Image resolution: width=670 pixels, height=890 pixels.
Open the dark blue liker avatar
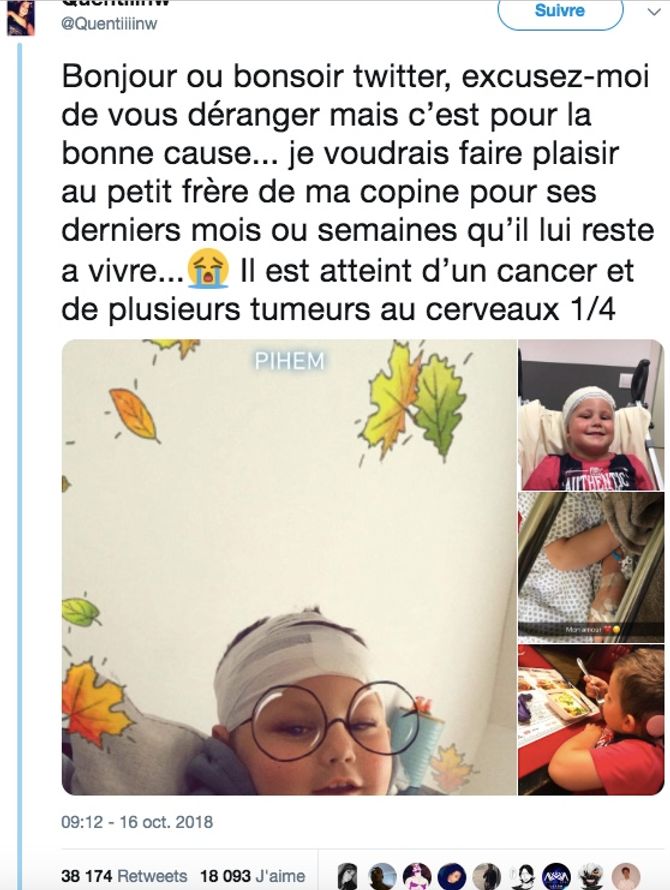click(x=452, y=876)
